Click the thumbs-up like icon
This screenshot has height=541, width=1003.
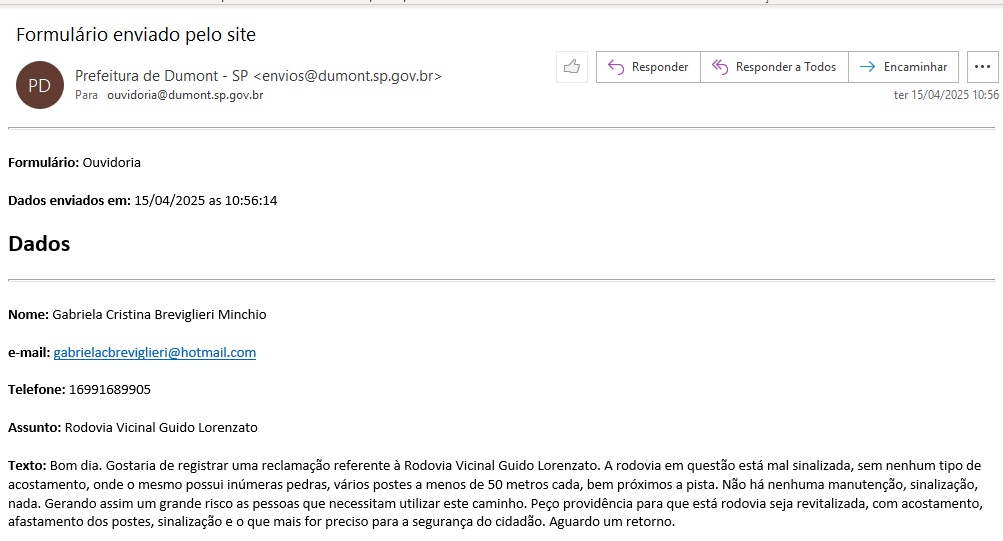(x=572, y=67)
